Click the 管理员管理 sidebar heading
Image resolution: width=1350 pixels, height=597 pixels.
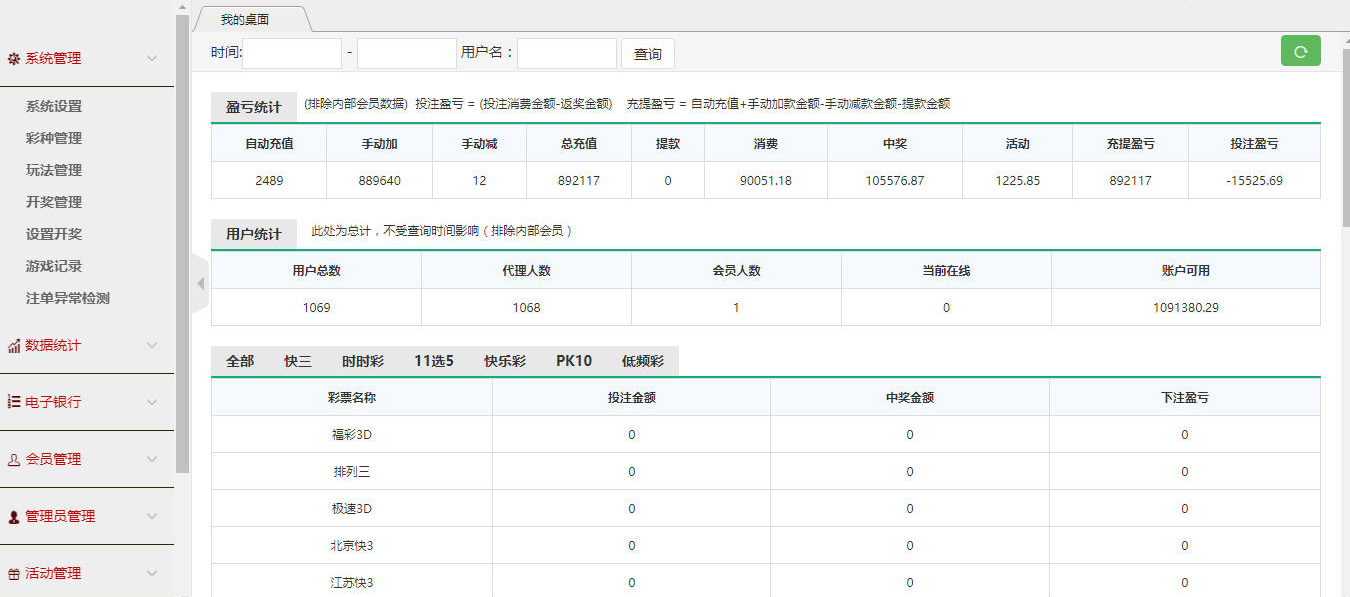[60, 517]
